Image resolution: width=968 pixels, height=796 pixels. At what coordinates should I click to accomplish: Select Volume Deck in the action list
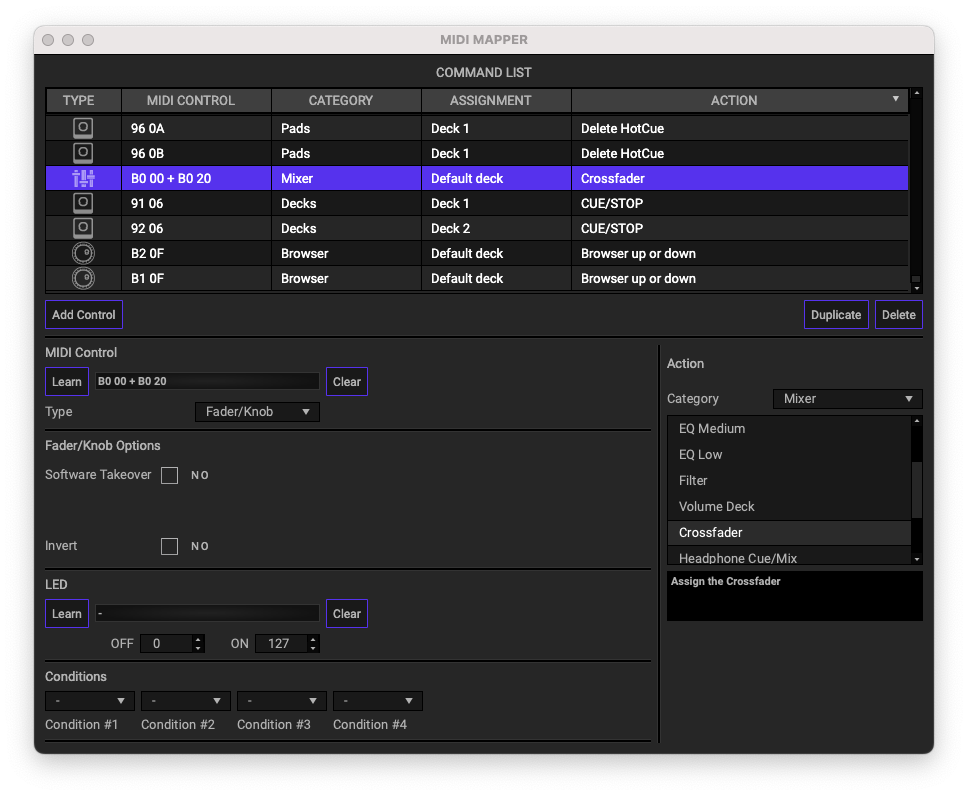point(716,506)
